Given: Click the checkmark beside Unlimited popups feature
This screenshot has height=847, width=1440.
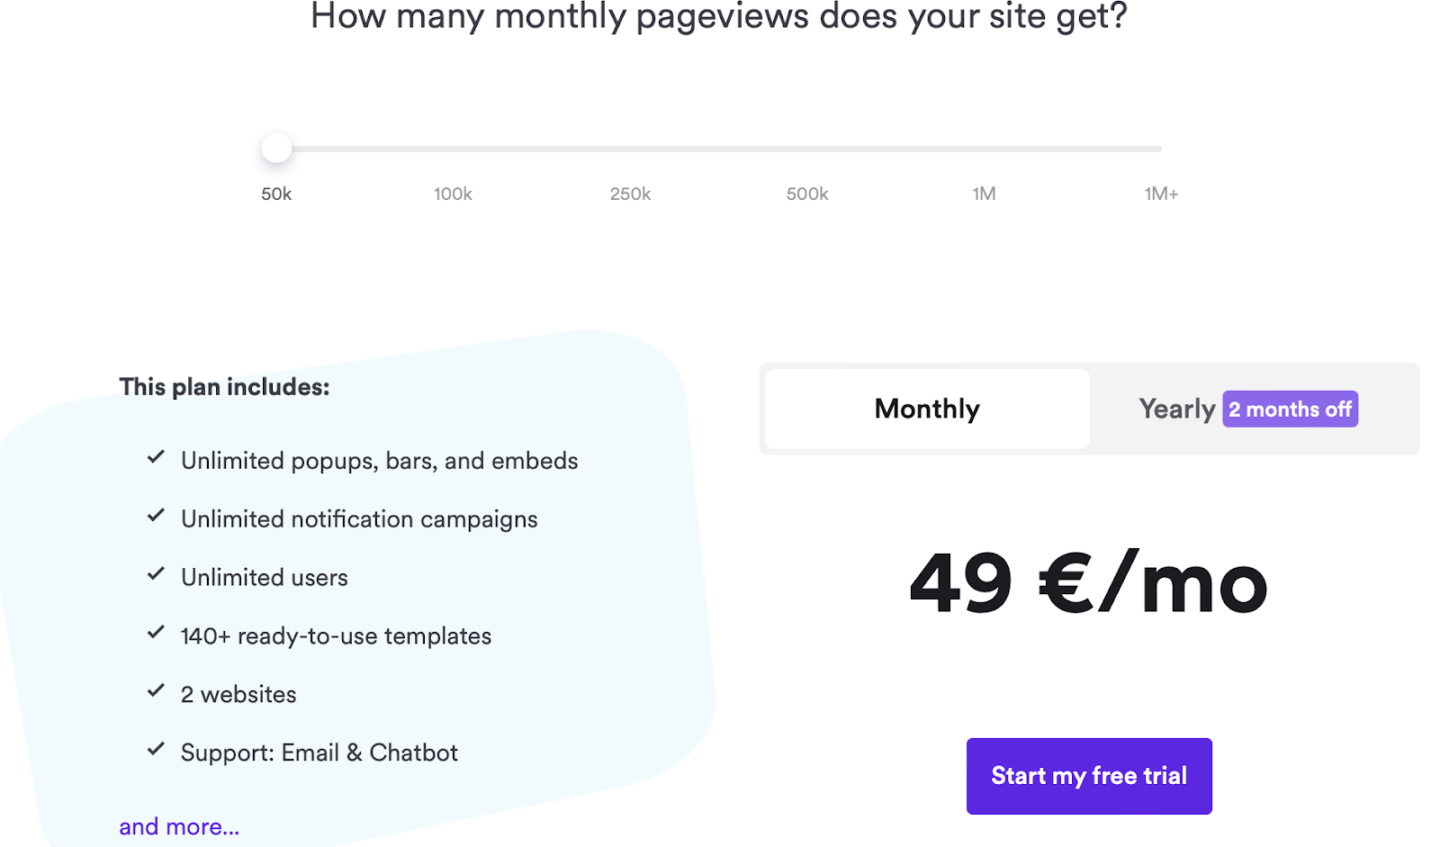Looking at the screenshot, I should tap(156, 457).
